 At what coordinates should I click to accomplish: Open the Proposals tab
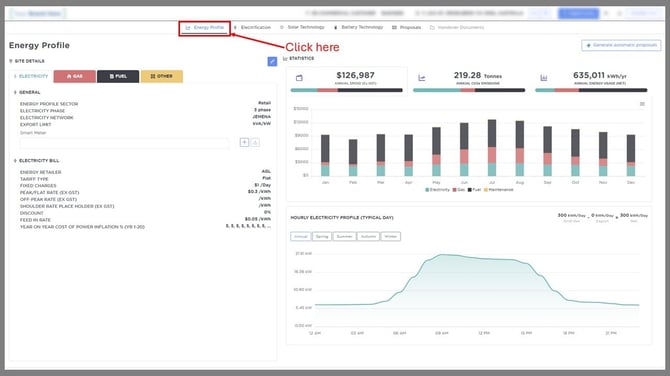(406, 27)
